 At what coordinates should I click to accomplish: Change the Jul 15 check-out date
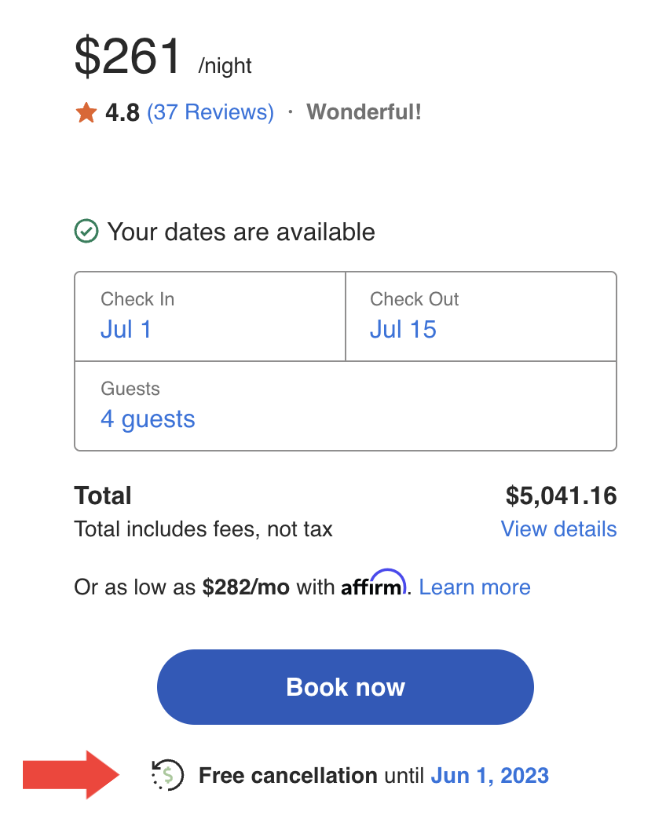pyautogui.click(x=403, y=329)
